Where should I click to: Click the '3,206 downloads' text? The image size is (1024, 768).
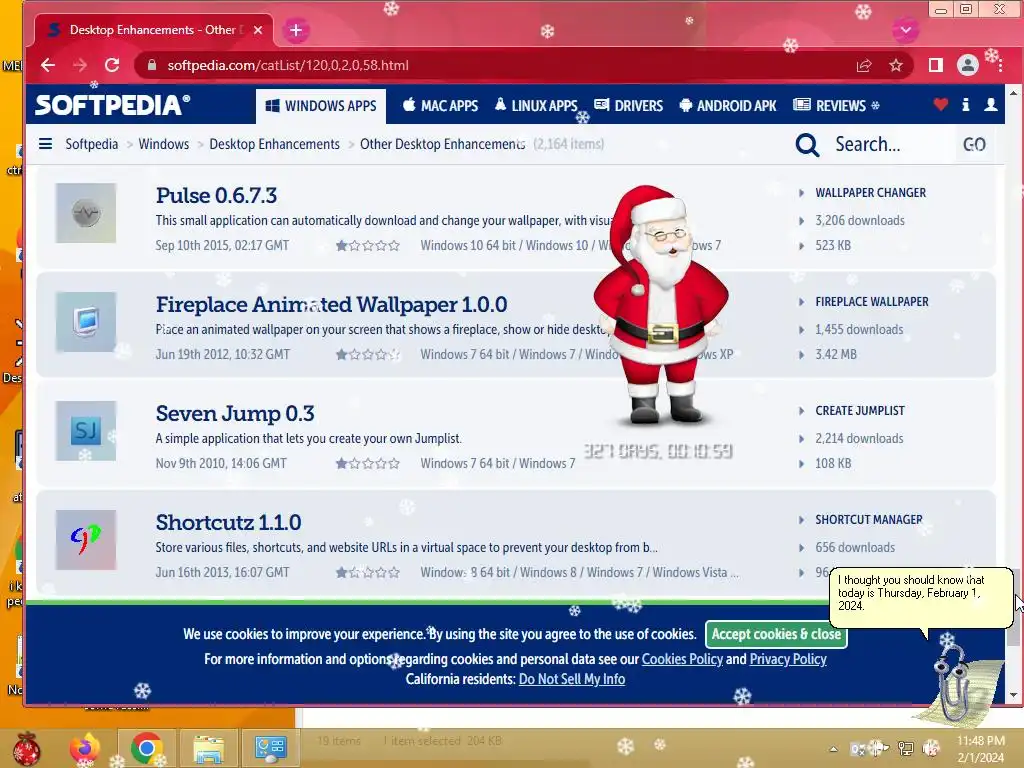859,221
